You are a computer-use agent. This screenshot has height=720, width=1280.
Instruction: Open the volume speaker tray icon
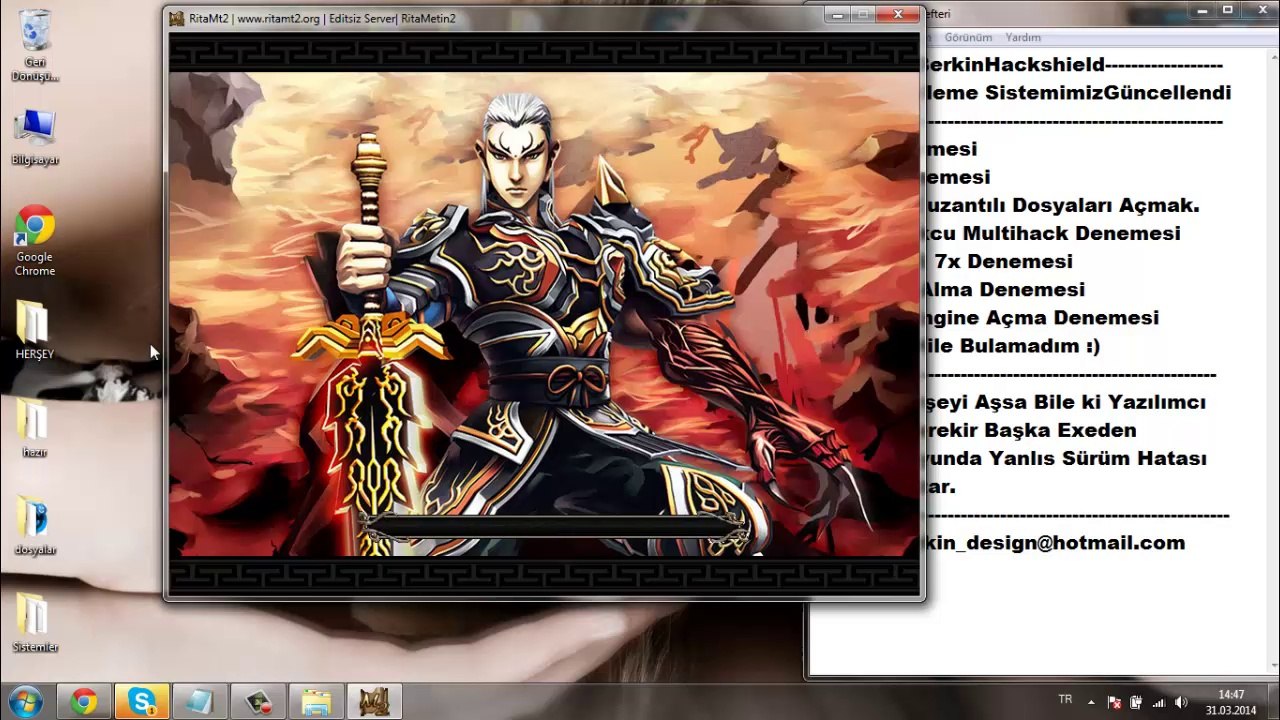(x=1180, y=702)
